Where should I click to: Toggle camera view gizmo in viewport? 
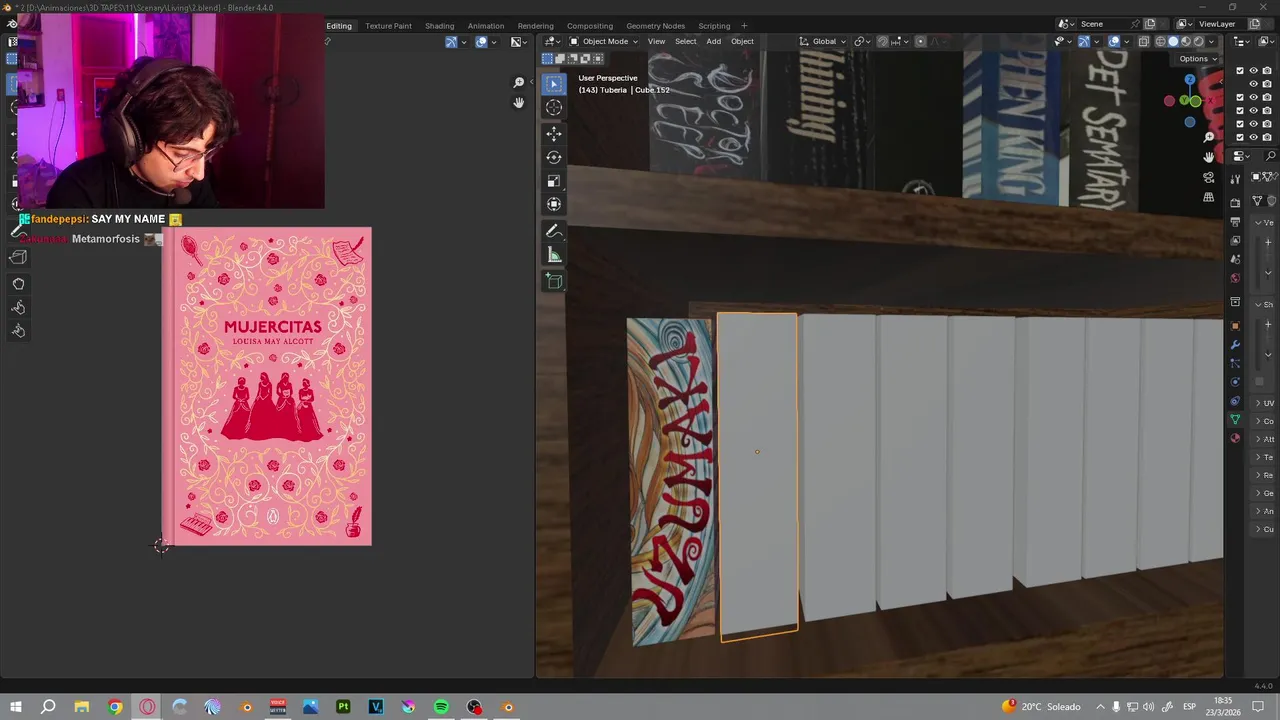(1209, 177)
